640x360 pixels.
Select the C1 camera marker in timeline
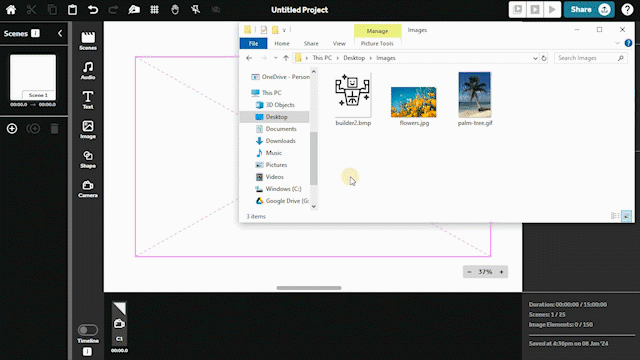119,329
